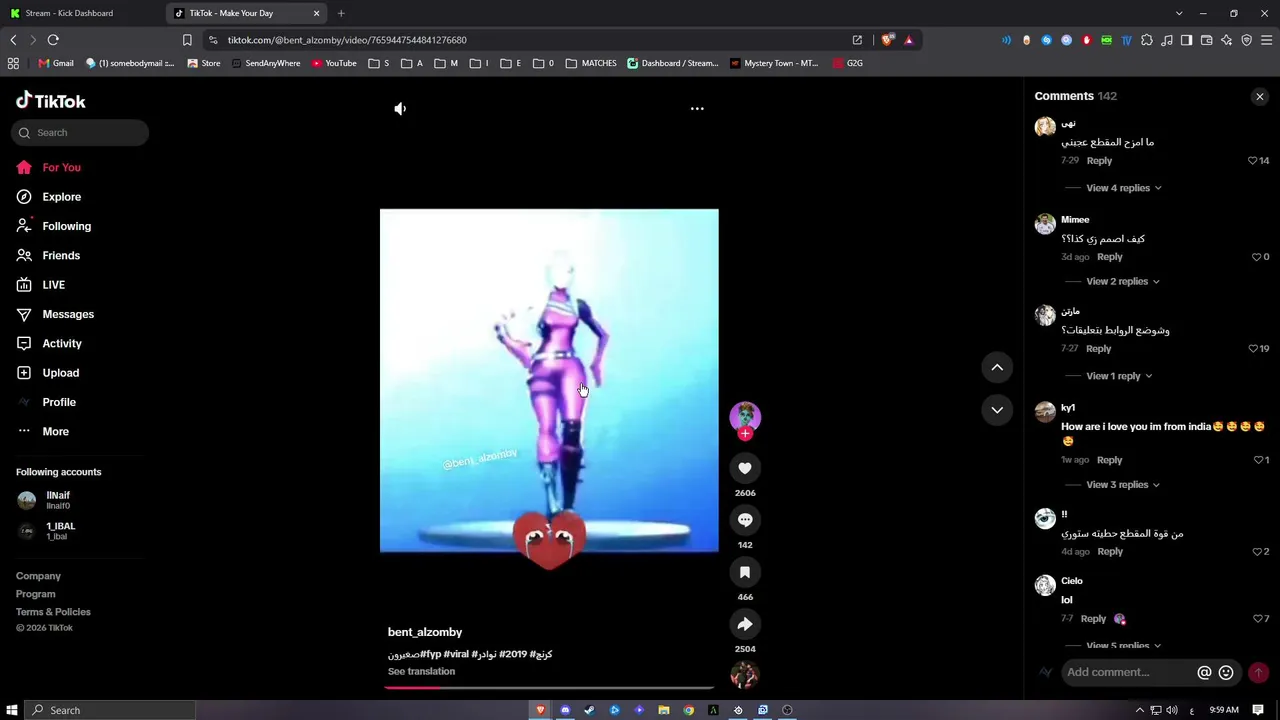Open the Activity notifications
The image size is (1280, 720).
click(x=62, y=343)
